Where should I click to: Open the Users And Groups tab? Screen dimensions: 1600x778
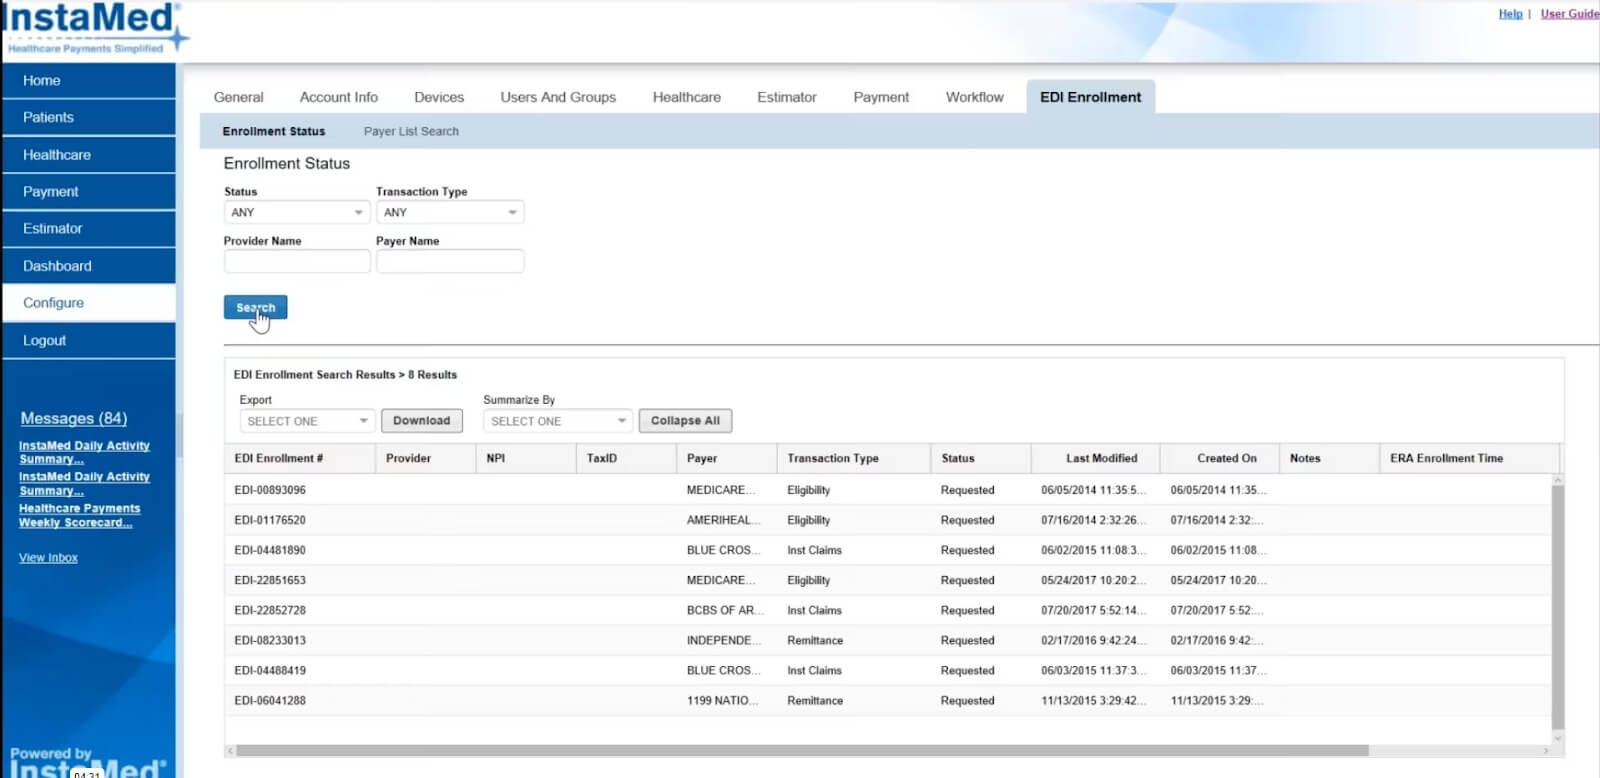(x=558, y=97)
